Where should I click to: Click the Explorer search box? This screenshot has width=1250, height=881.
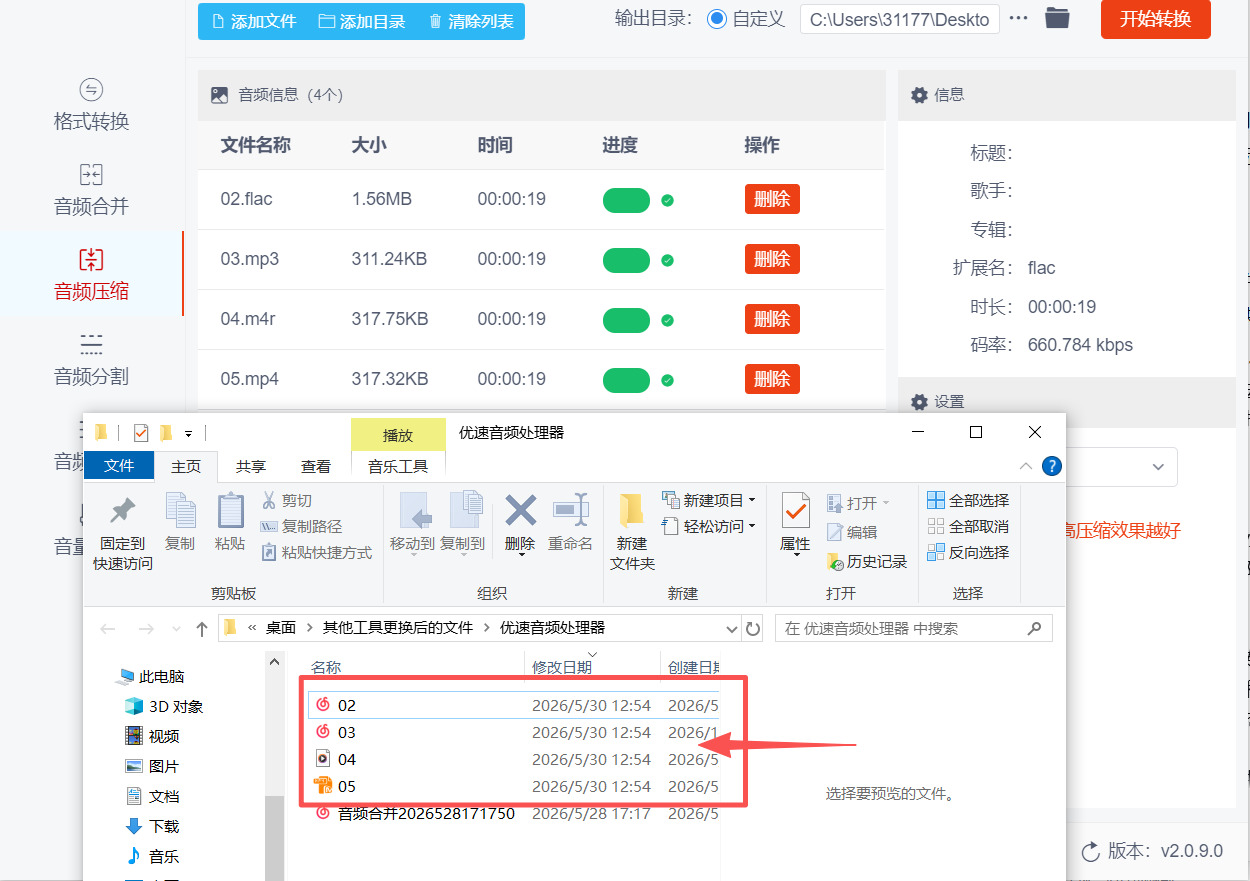tap(913, 629)
